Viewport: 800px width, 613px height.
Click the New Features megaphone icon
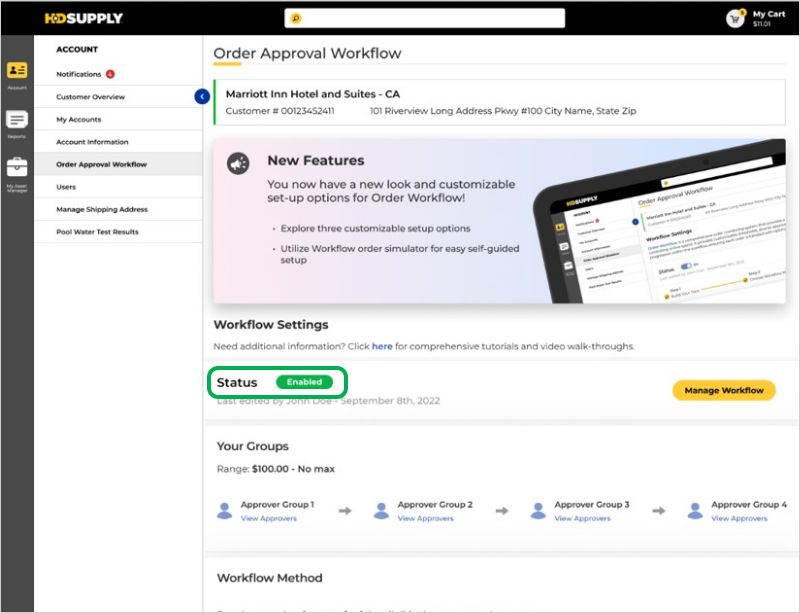point(238,164)
